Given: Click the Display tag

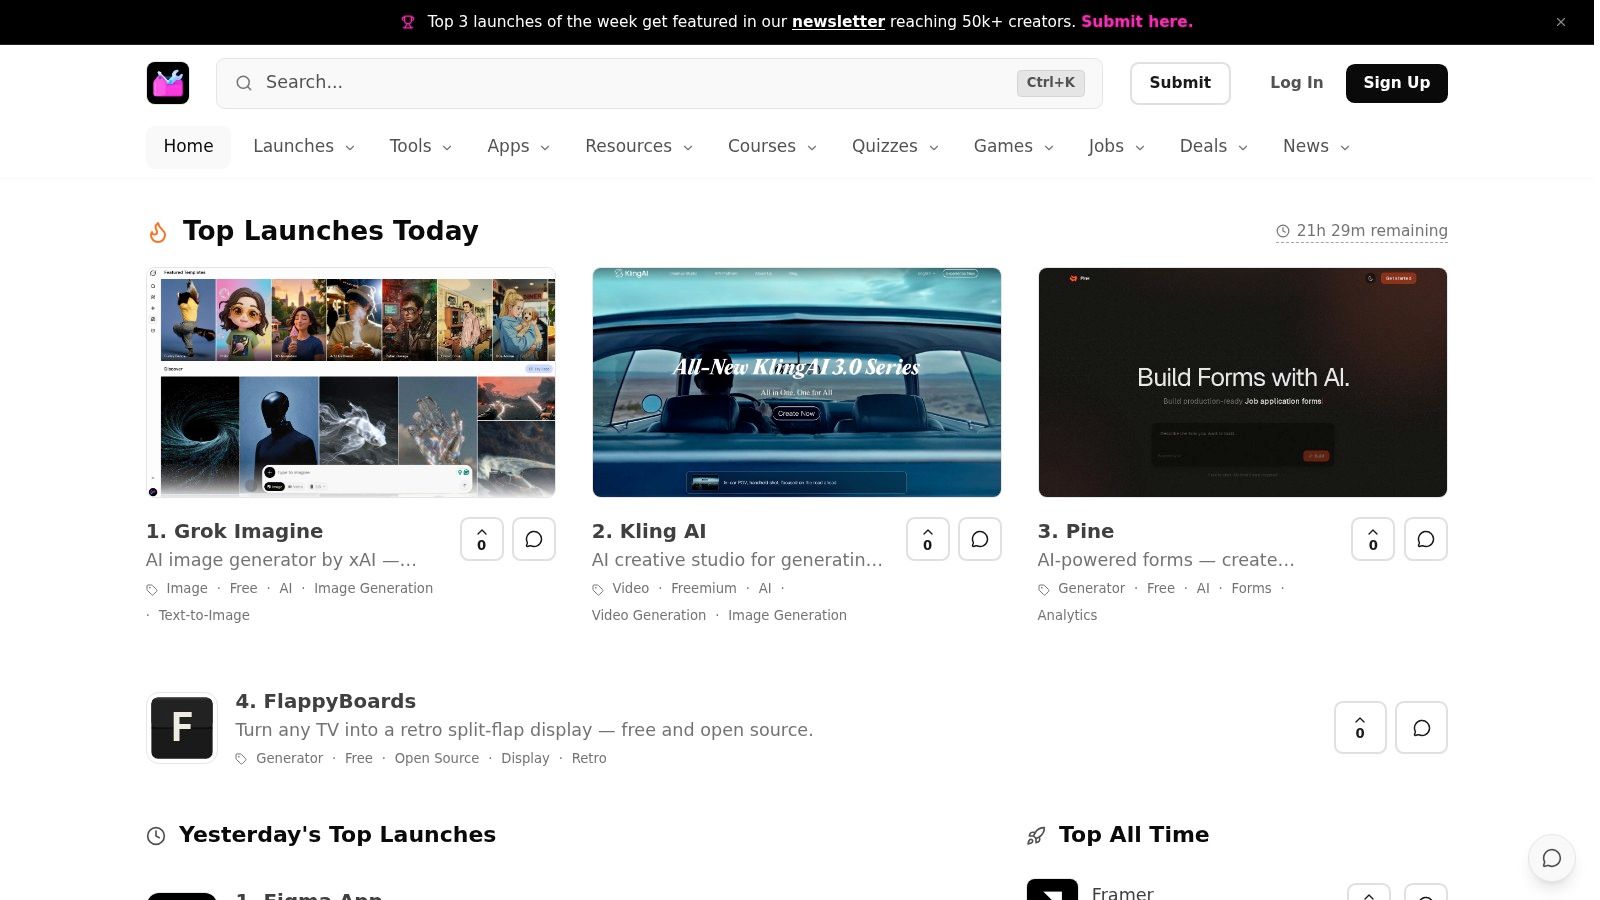Looking at the screenshot, I should [x=525, y=758].
